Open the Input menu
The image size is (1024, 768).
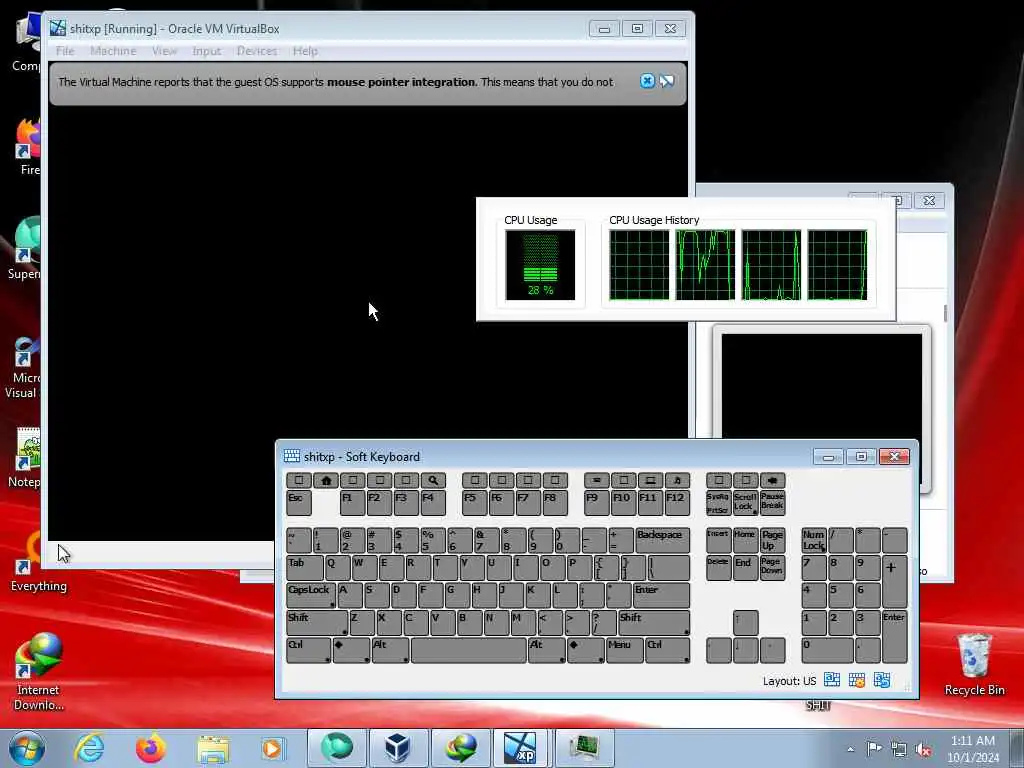[206, 51]
